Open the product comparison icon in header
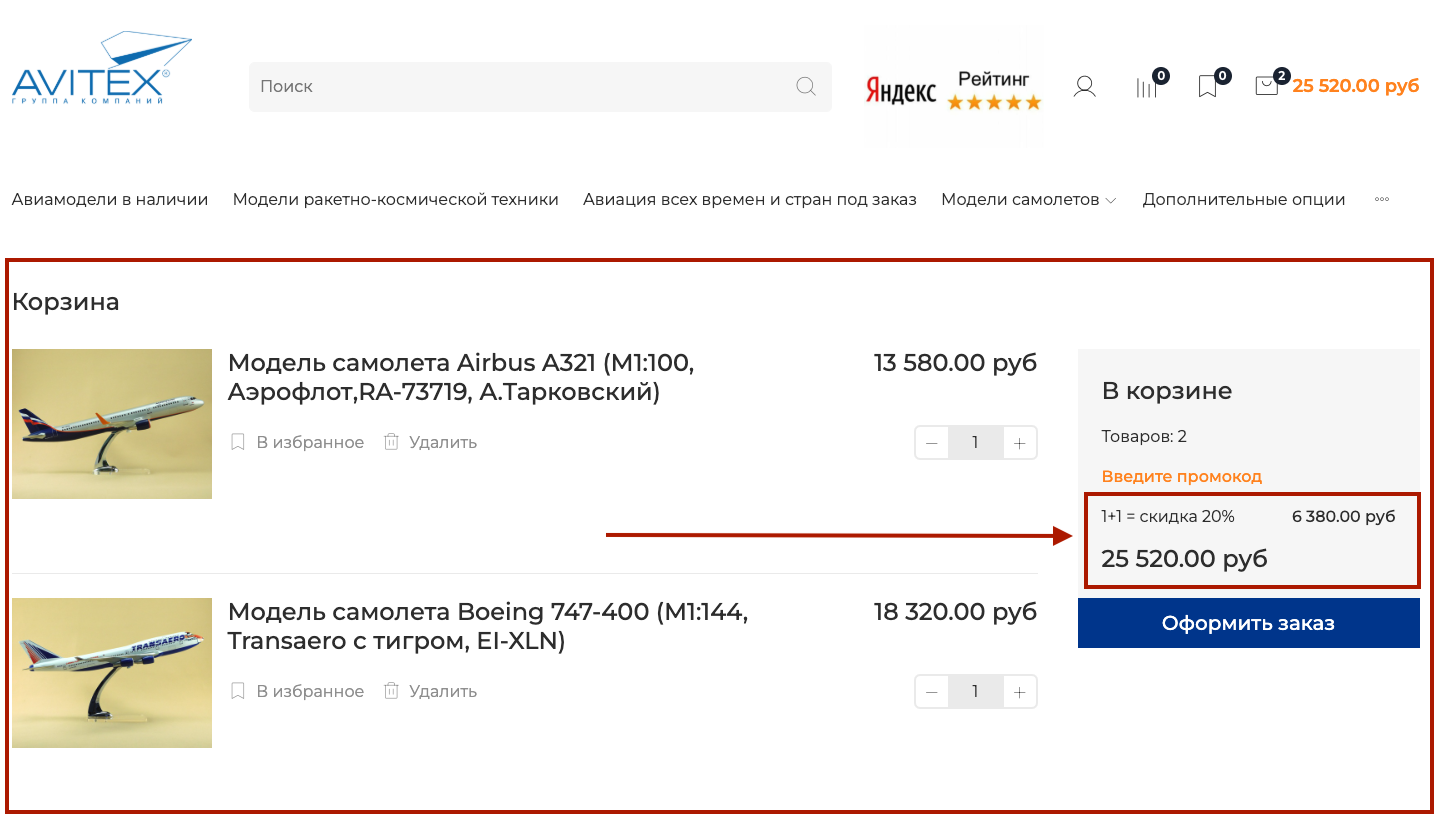Image resolution: width=1449 pixels, height=821 pixels. coord(1146,87)
